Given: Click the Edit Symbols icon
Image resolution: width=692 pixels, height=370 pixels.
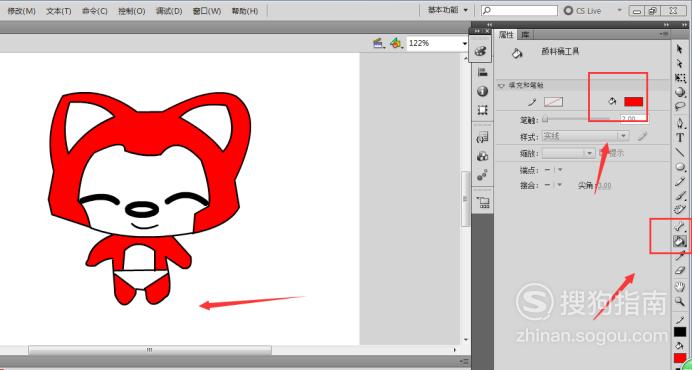Looking at the screenshot, I should pos(396,43).
